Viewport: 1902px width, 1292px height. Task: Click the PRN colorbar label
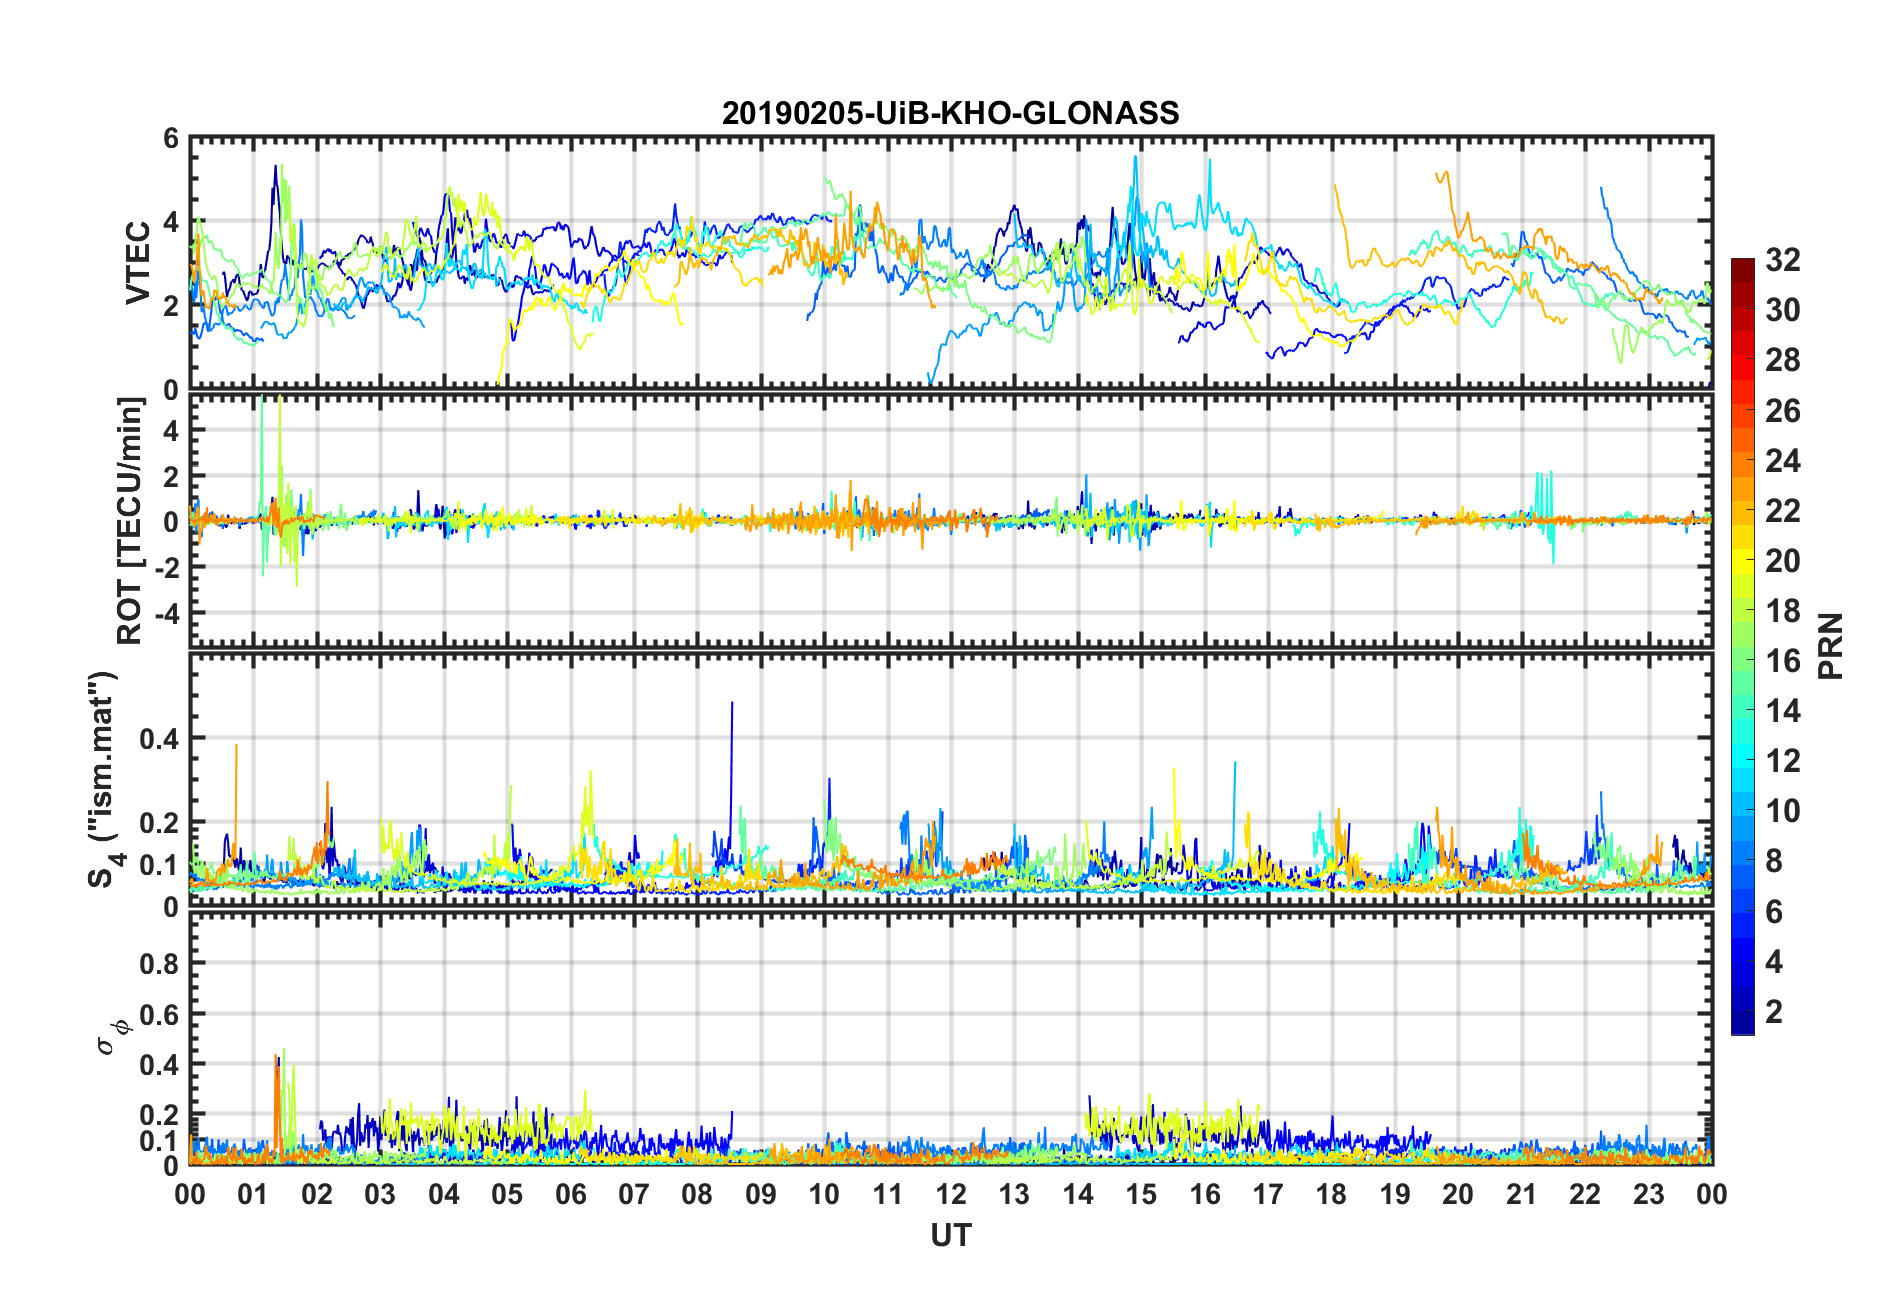[x=1830, y=646]
